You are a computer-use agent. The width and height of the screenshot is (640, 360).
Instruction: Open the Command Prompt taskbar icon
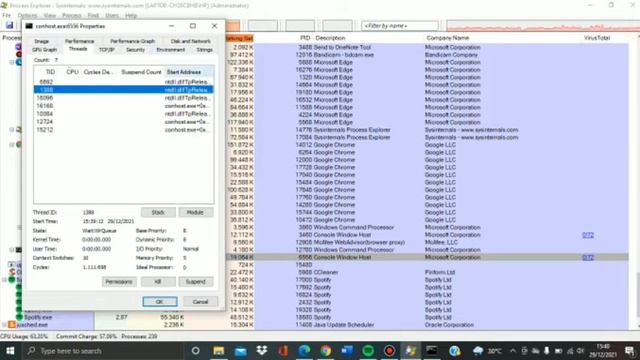432,351
